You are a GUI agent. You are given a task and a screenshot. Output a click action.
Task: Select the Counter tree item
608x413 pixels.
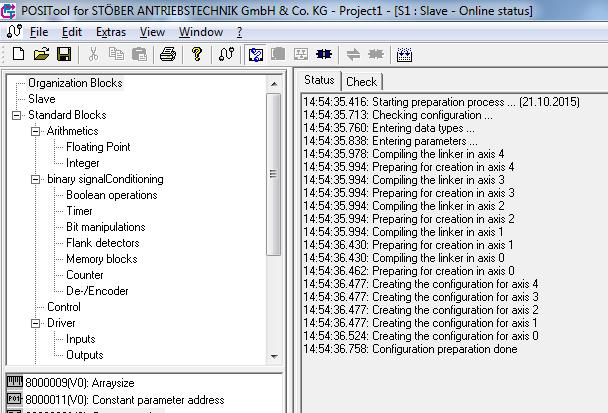[85, 275]
